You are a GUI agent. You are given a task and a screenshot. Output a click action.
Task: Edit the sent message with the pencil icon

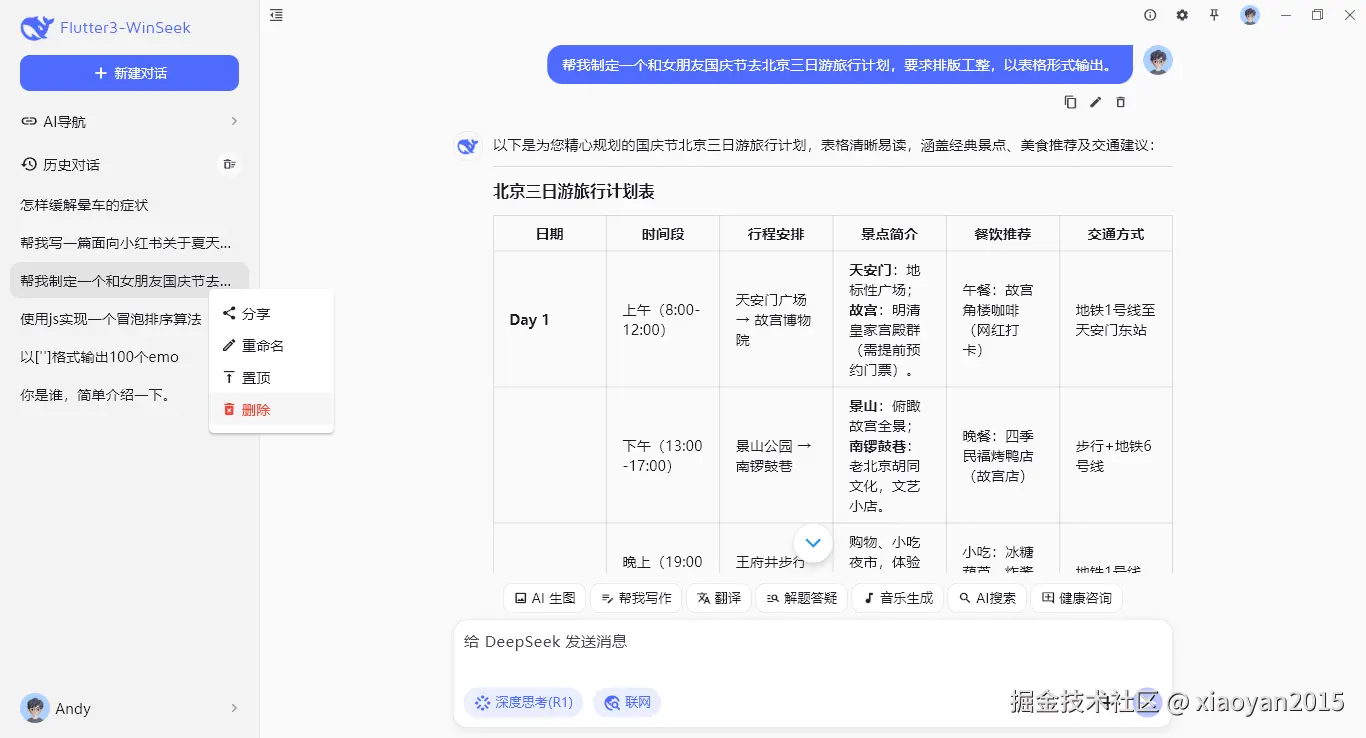(1095, 101)
